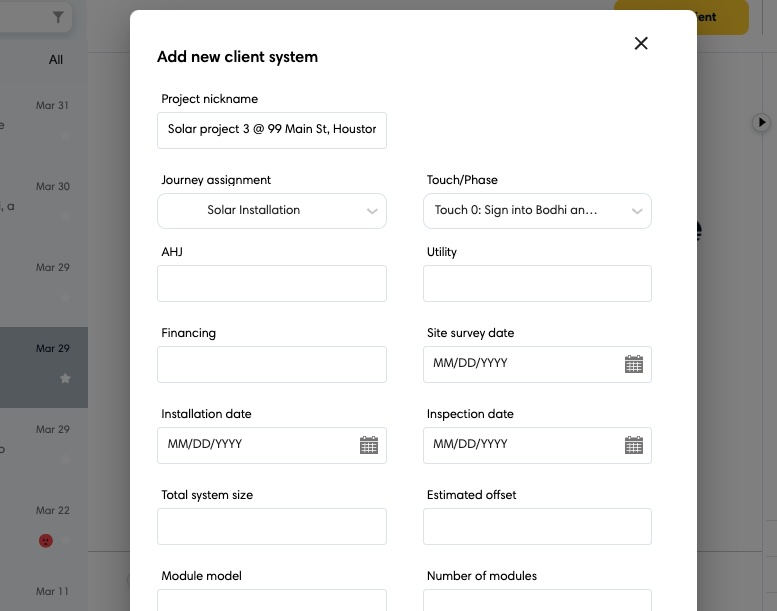Screen dimensions: 777x611
Task: Close the Add new client system dialog
Action: coord(641,44)
